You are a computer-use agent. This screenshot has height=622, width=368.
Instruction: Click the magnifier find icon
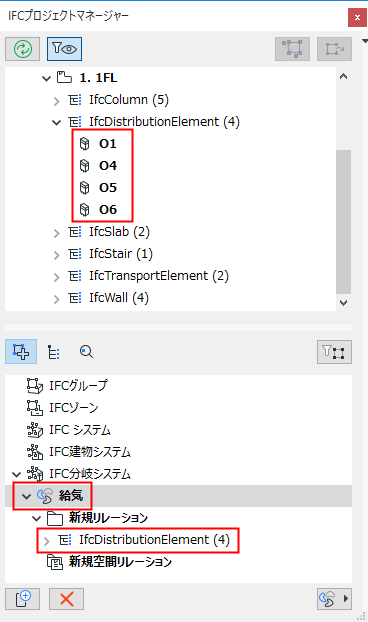(x=86, y=352)
